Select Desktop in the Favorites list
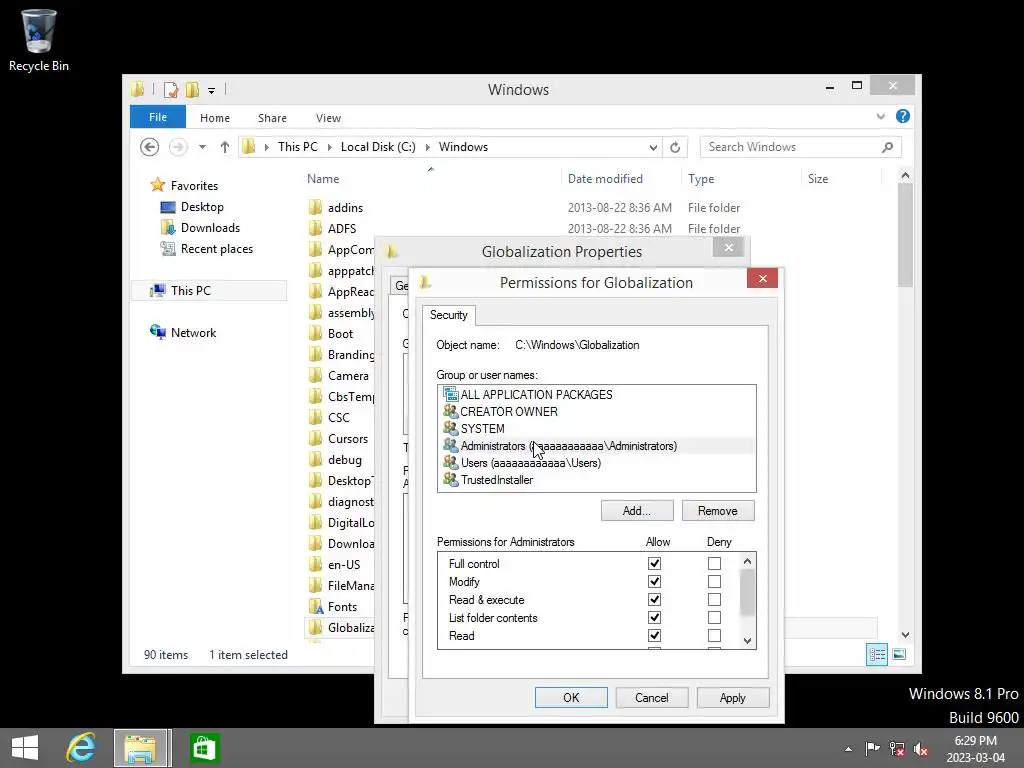This screenshot has width=1024, height=768. pyautogui.click(x=202, y=206)
